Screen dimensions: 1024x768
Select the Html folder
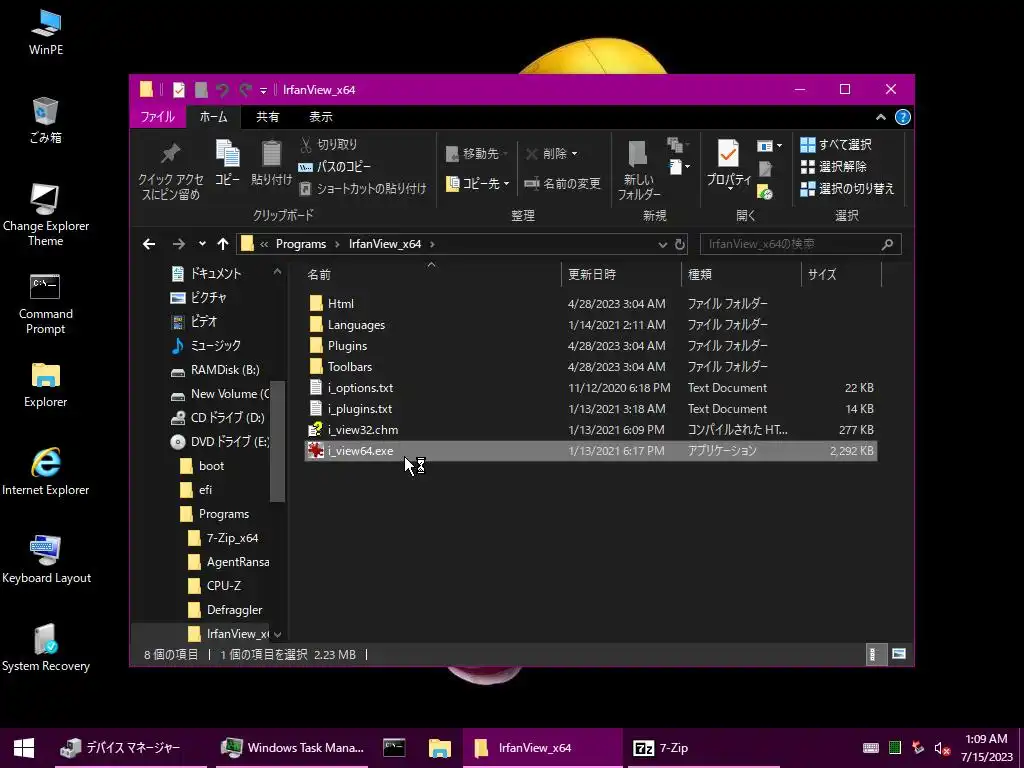[x=590, y=304]
